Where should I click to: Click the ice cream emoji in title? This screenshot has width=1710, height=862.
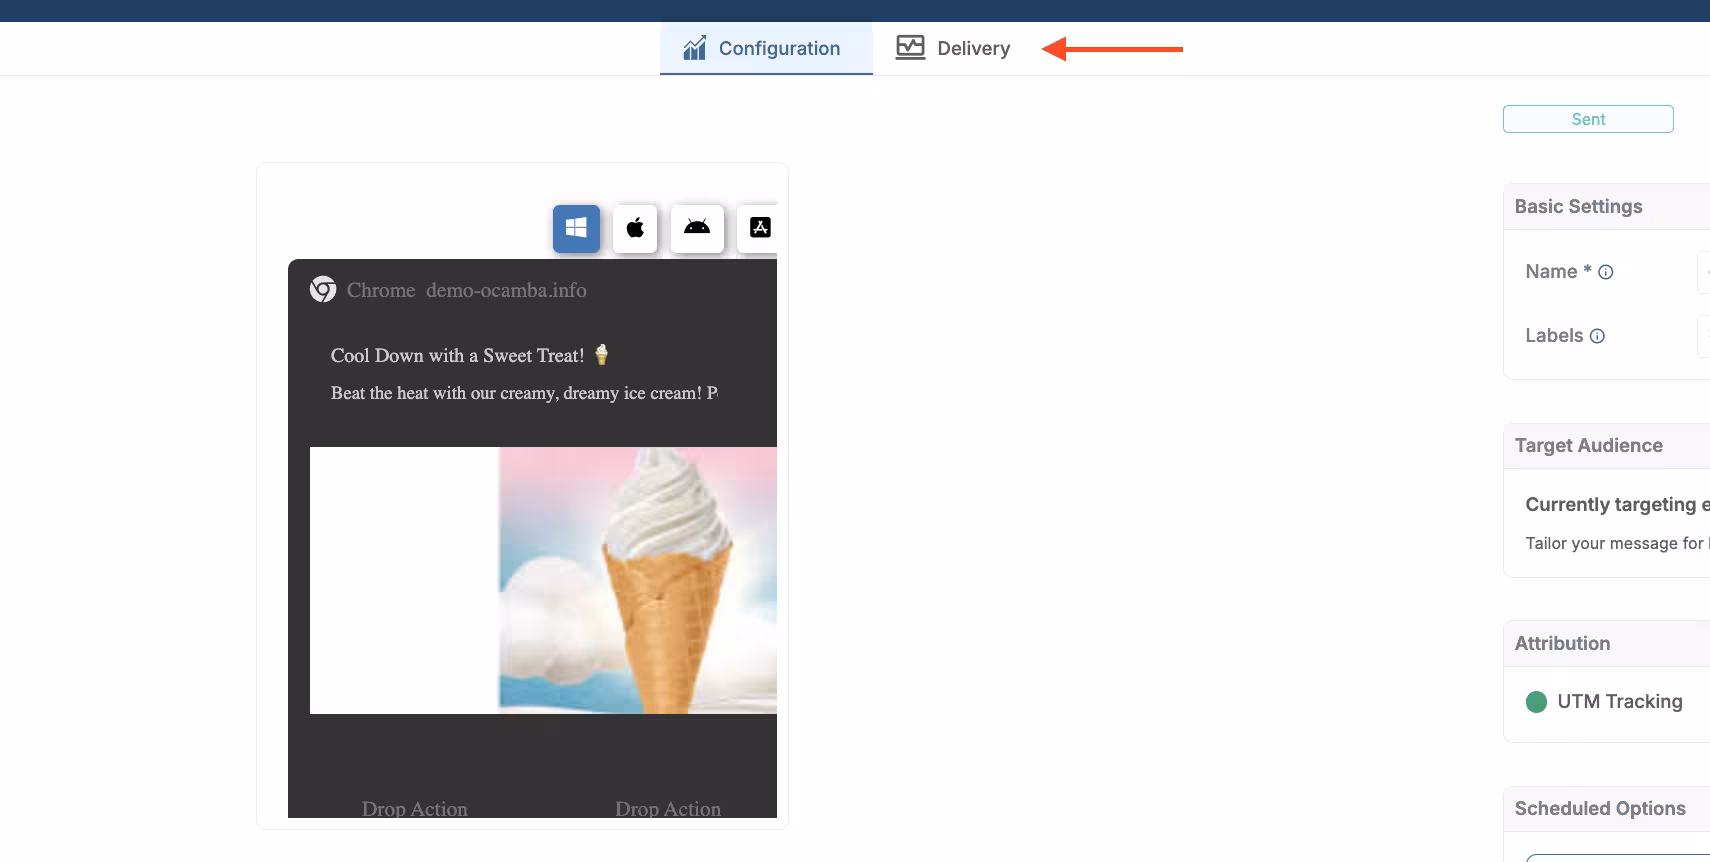tap(601, 355)
